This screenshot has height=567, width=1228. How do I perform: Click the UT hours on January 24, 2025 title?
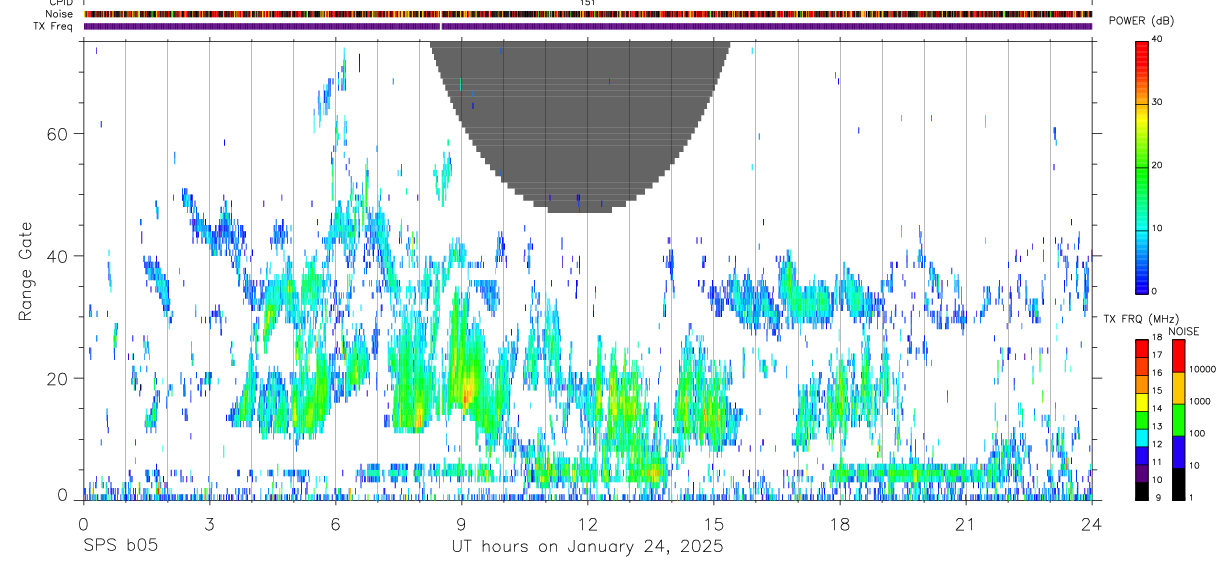point(587,547)
